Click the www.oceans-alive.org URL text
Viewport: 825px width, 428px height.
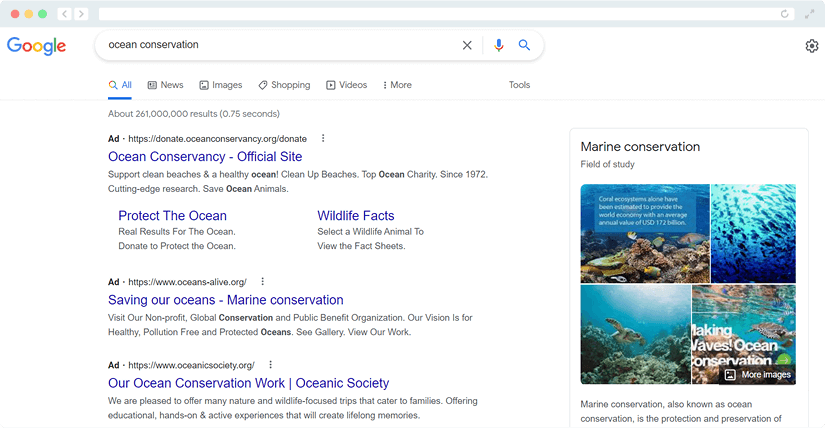point(187,282)
